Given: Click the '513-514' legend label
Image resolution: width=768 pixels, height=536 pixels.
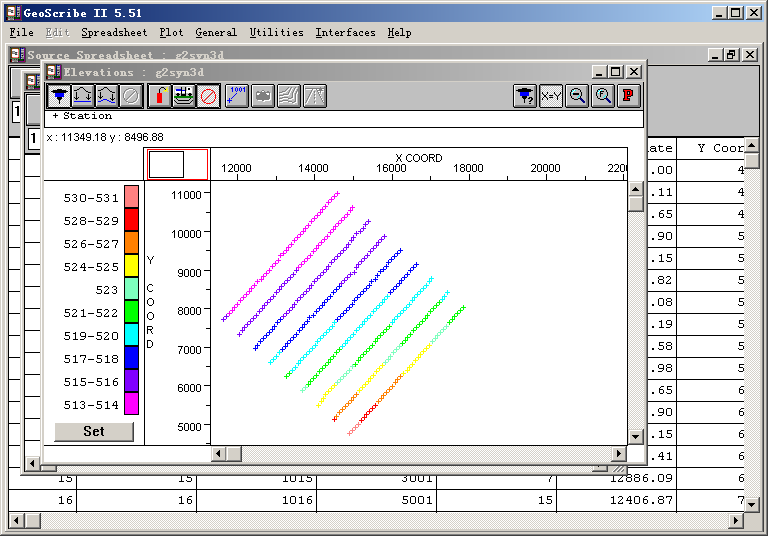Looking at the screenshot, I should (x=91, y=405).
